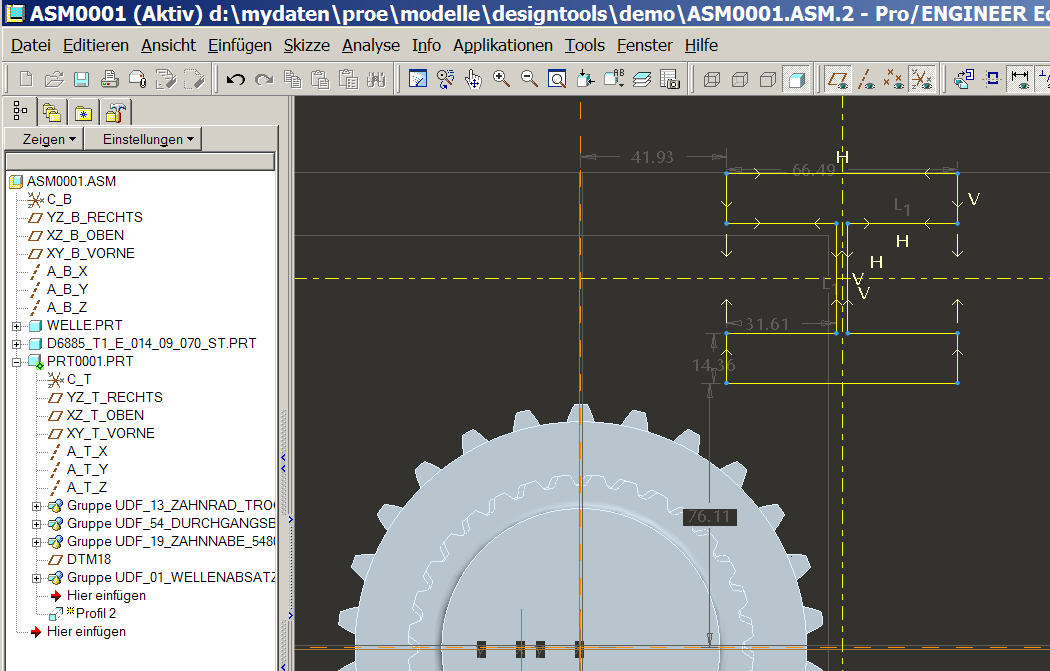Click the Paste Special icon
Image resolution: width=1050 pixels, height=671 pixels.
pyautogui.click(x=348, y=80)
